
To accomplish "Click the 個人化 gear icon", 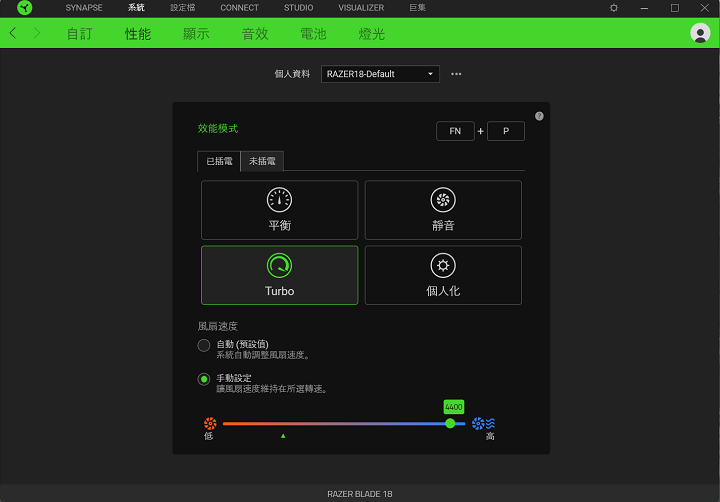I will (x=443, y=265).
